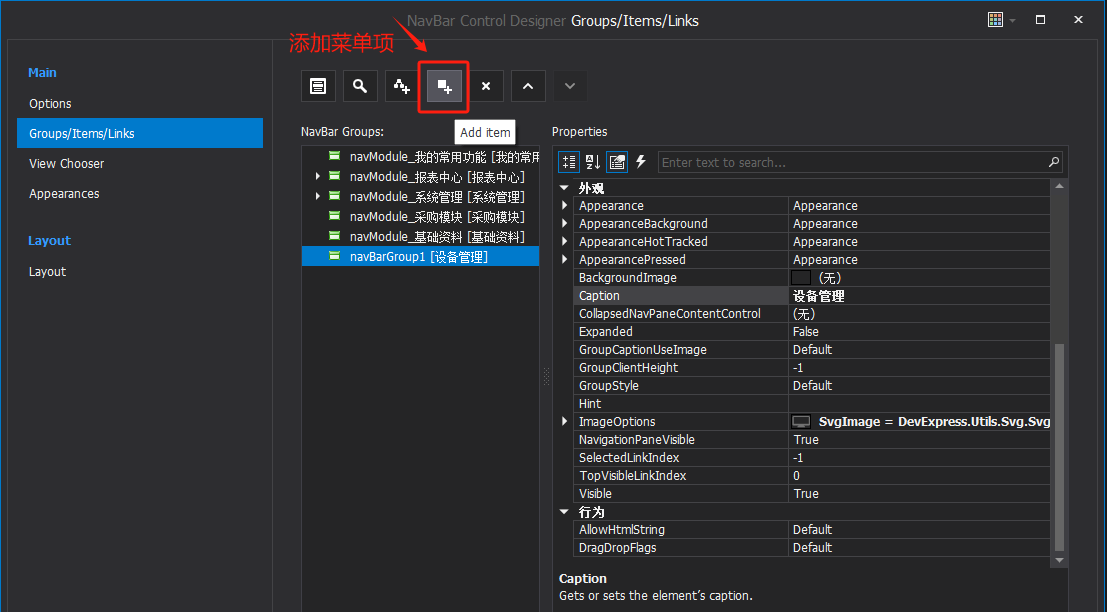Expand navModule_系统管理 tree node
Image resolution: width=1107 pixels, height=612 pixels.
(x=318, y=196)
